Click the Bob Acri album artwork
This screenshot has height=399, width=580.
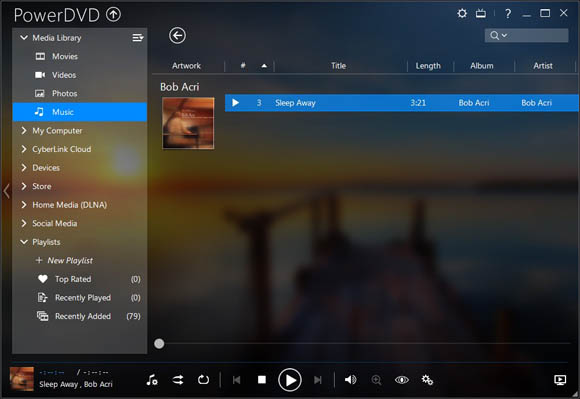pyautogui.click(x=188, y=123)
